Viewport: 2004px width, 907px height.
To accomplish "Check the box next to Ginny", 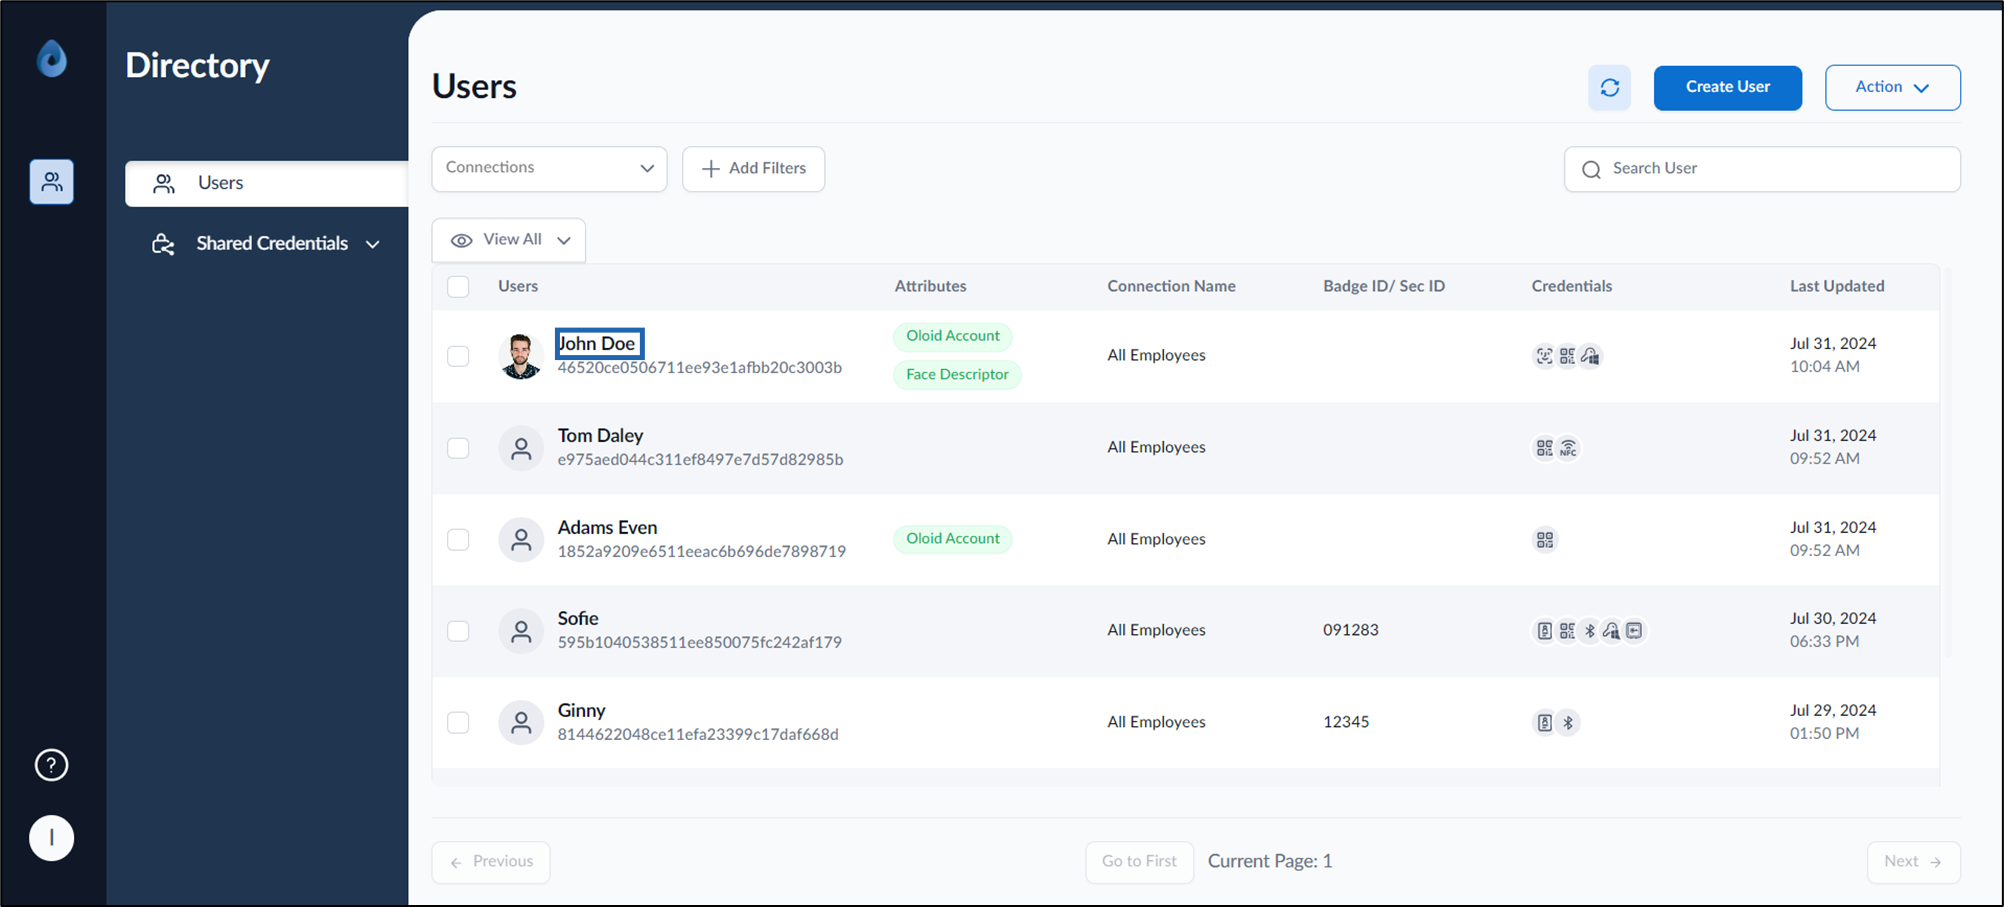I will (458, 723).
